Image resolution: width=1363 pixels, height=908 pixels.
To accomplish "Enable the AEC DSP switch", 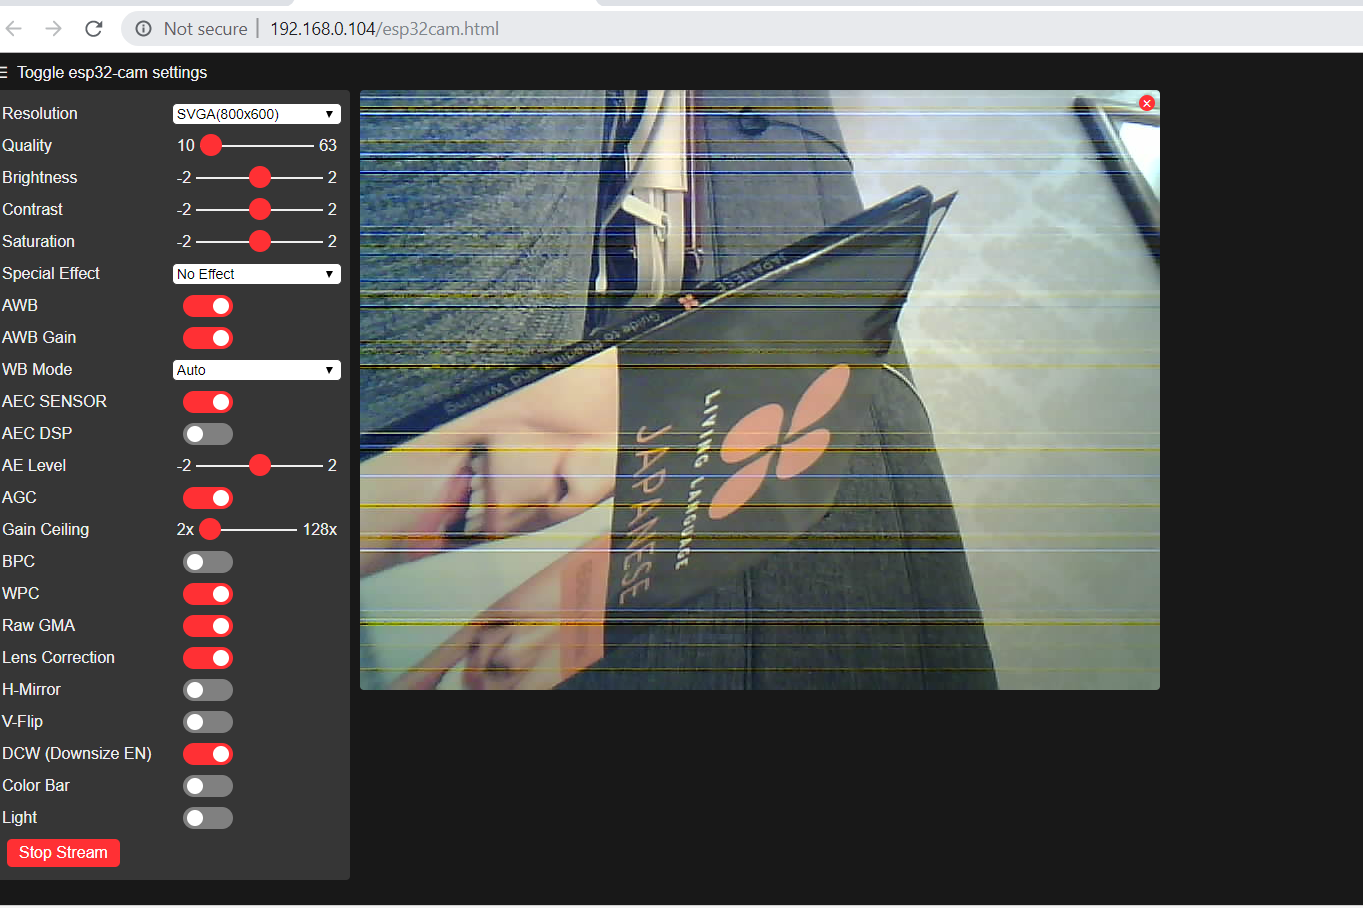I will coord(208,434).
